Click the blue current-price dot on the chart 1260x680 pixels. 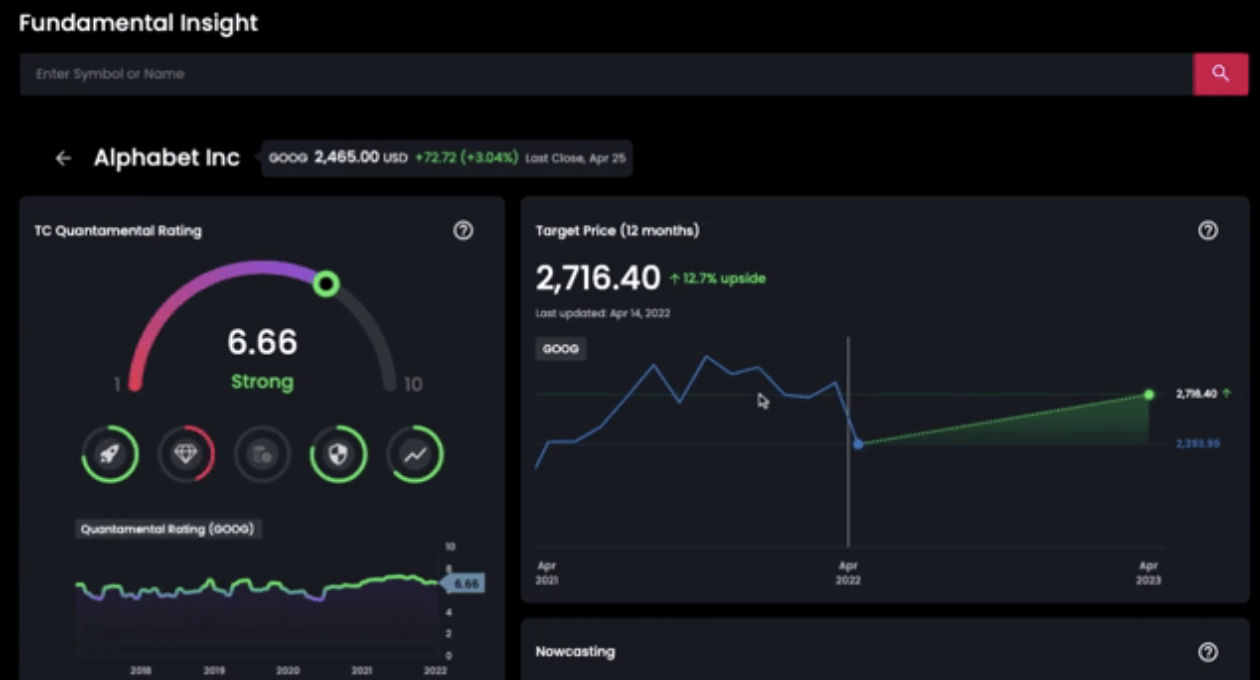click(858, 443)
